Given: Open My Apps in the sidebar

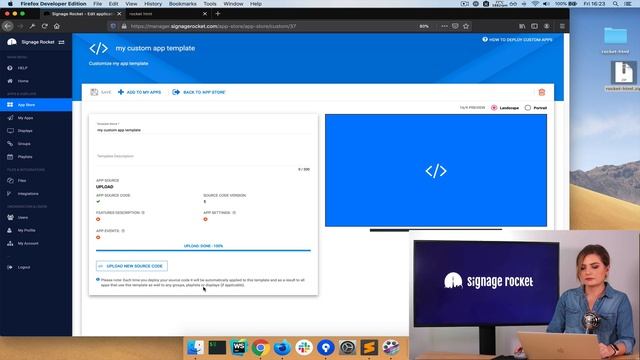Looking at the screenshot, I should (x=25, y=118).
